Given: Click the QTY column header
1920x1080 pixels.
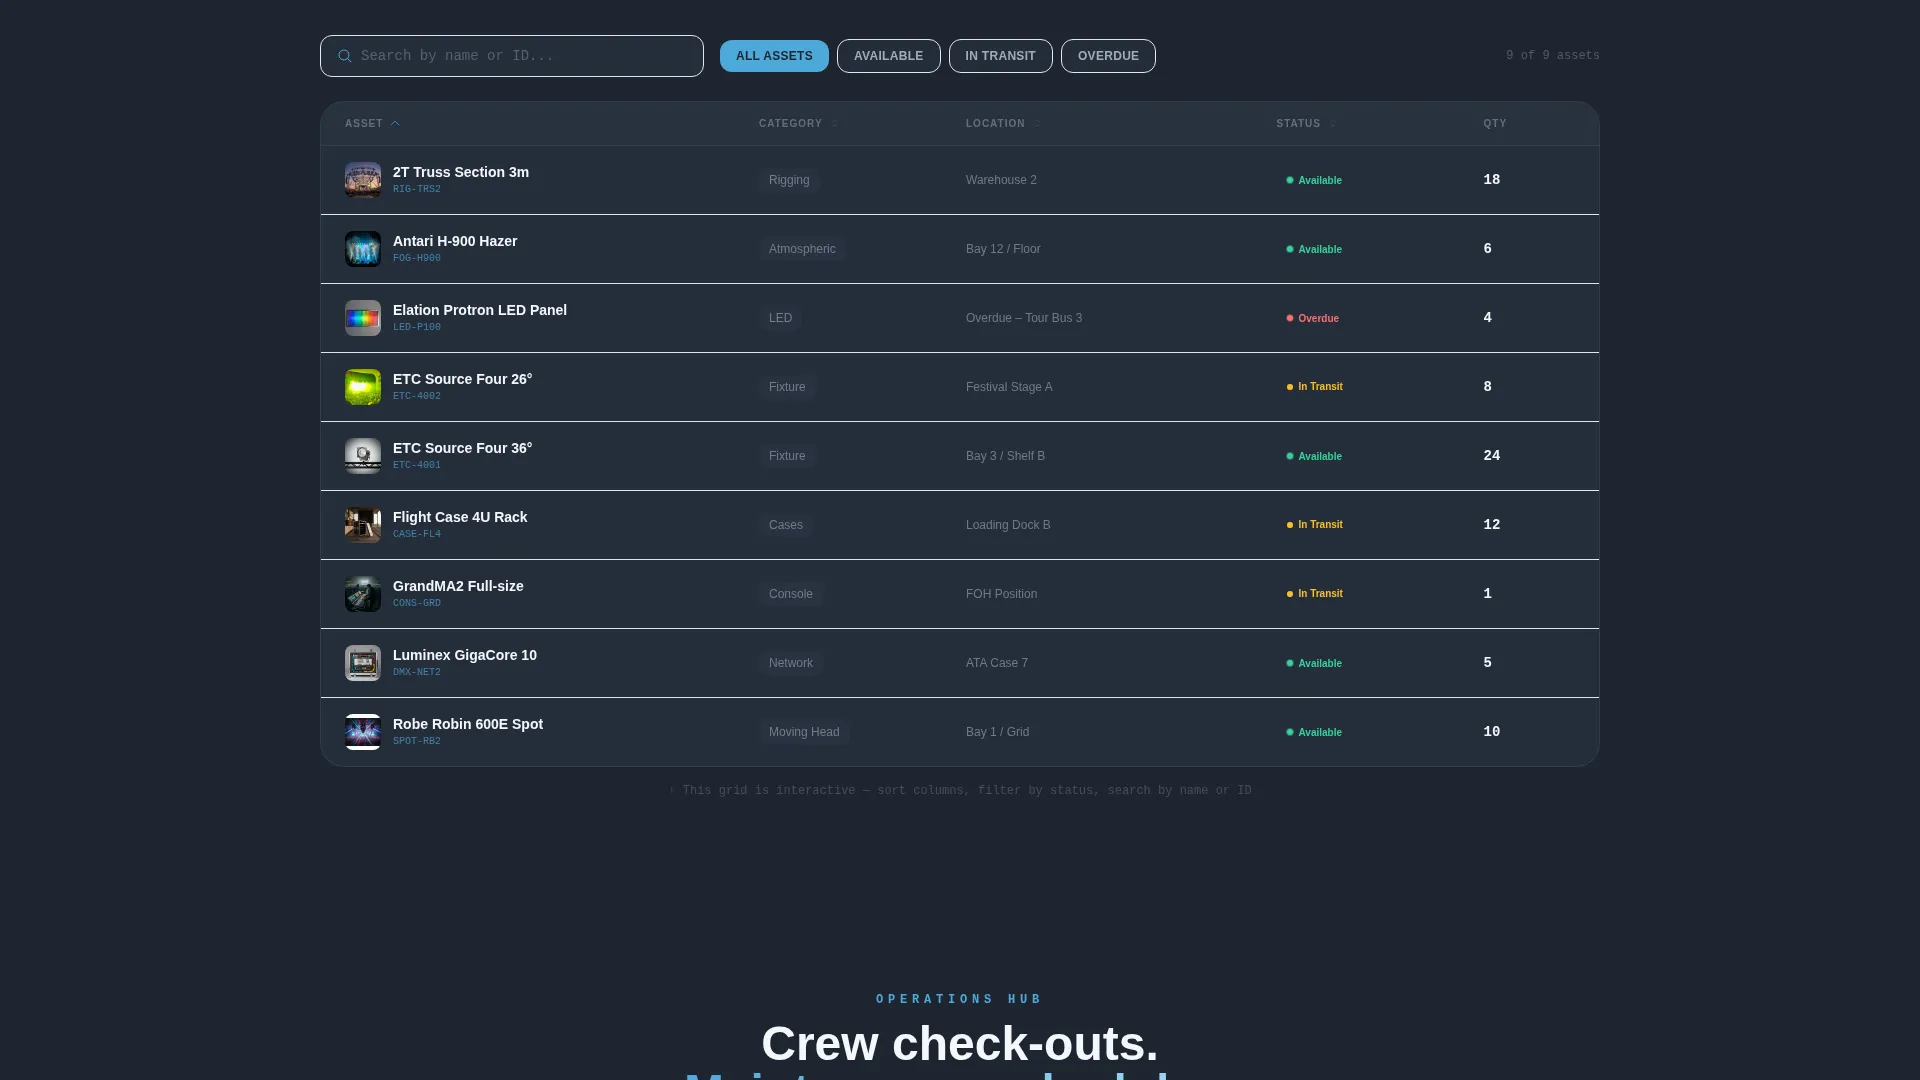Looking at the screenshot, I should click(x=1495, y=124).
